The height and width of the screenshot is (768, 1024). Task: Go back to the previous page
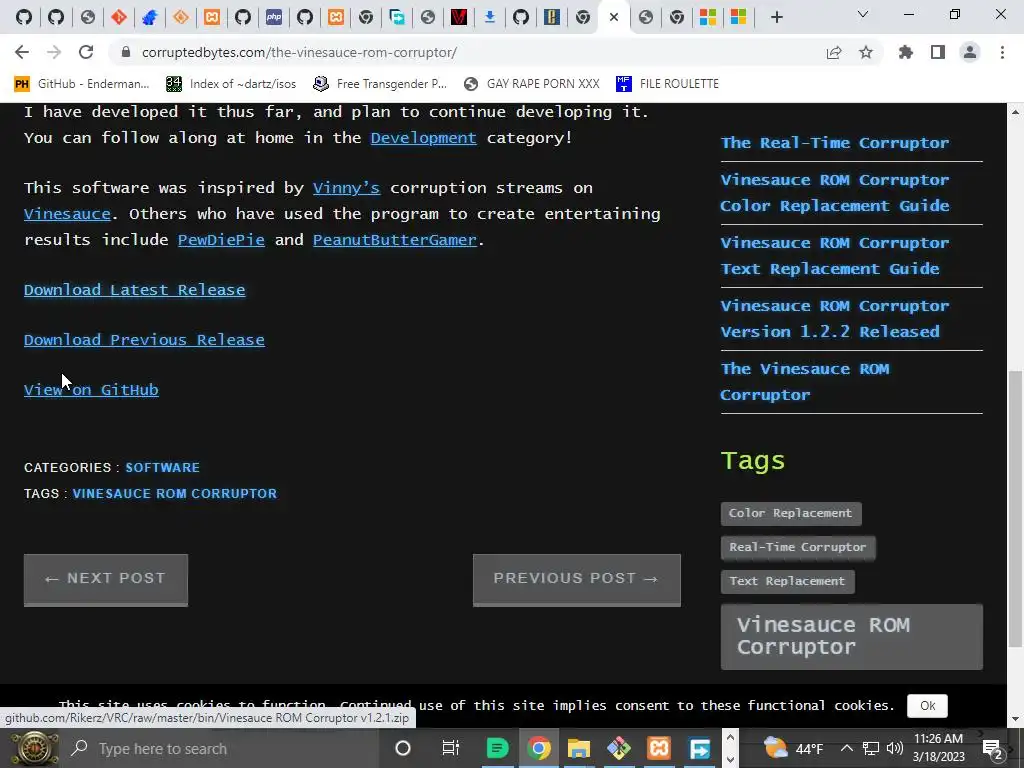click(x=22, y=52)
